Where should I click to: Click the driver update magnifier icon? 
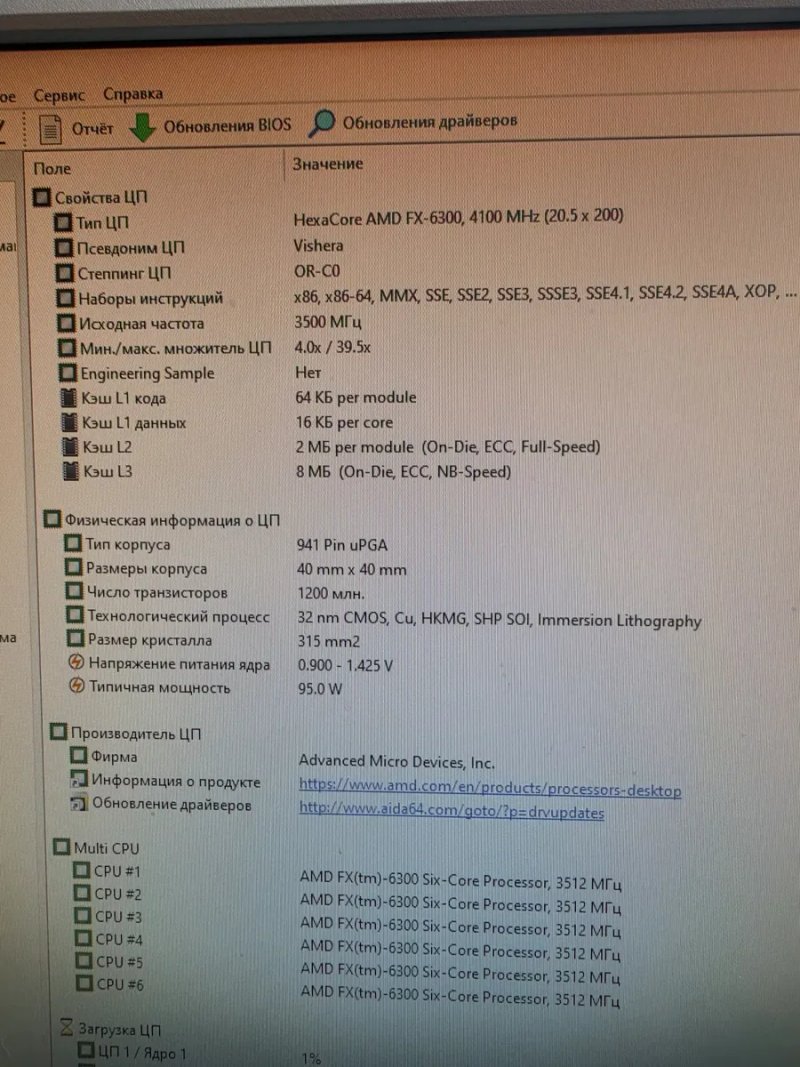tap(322, 123)
